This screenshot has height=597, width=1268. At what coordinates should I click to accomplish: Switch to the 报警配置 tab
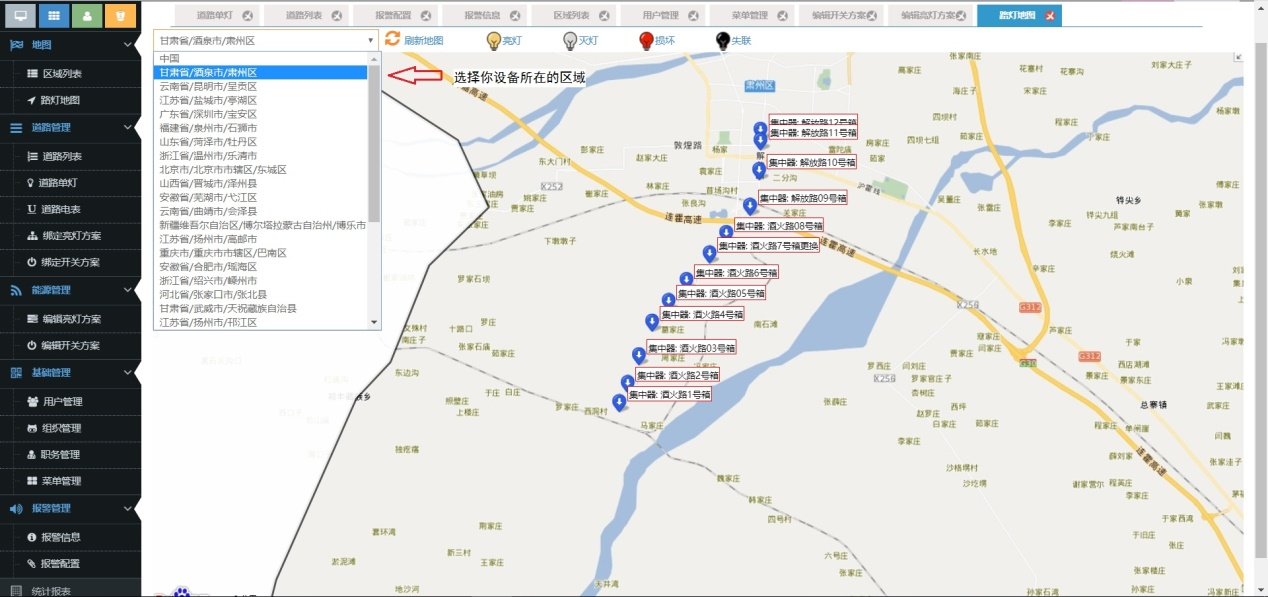click(x=370, y=16)
